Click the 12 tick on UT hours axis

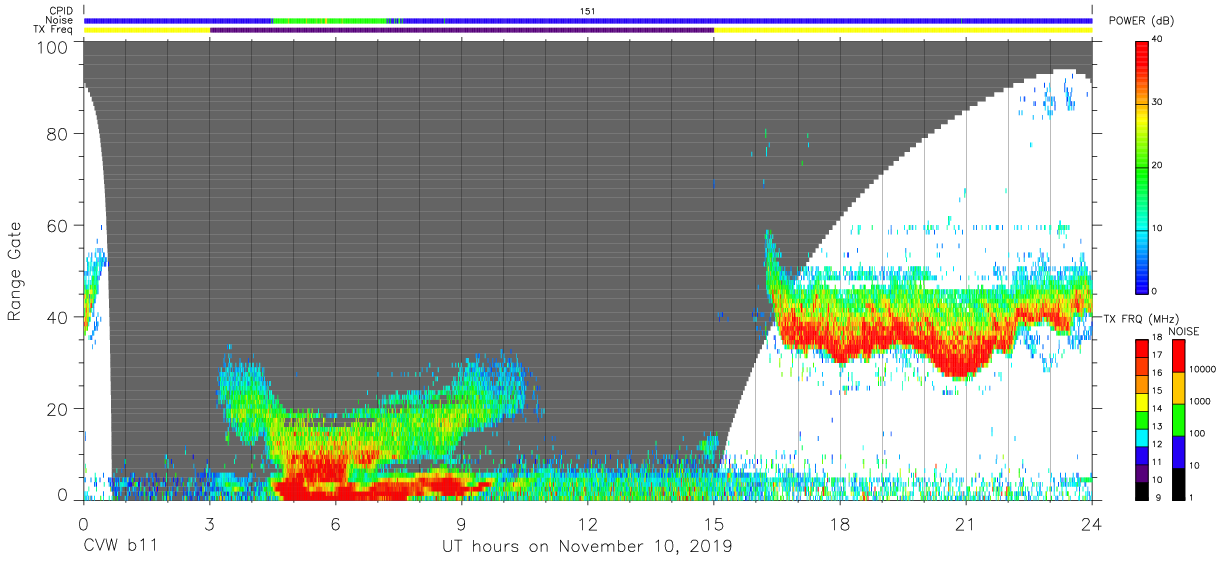click(588, 523)
